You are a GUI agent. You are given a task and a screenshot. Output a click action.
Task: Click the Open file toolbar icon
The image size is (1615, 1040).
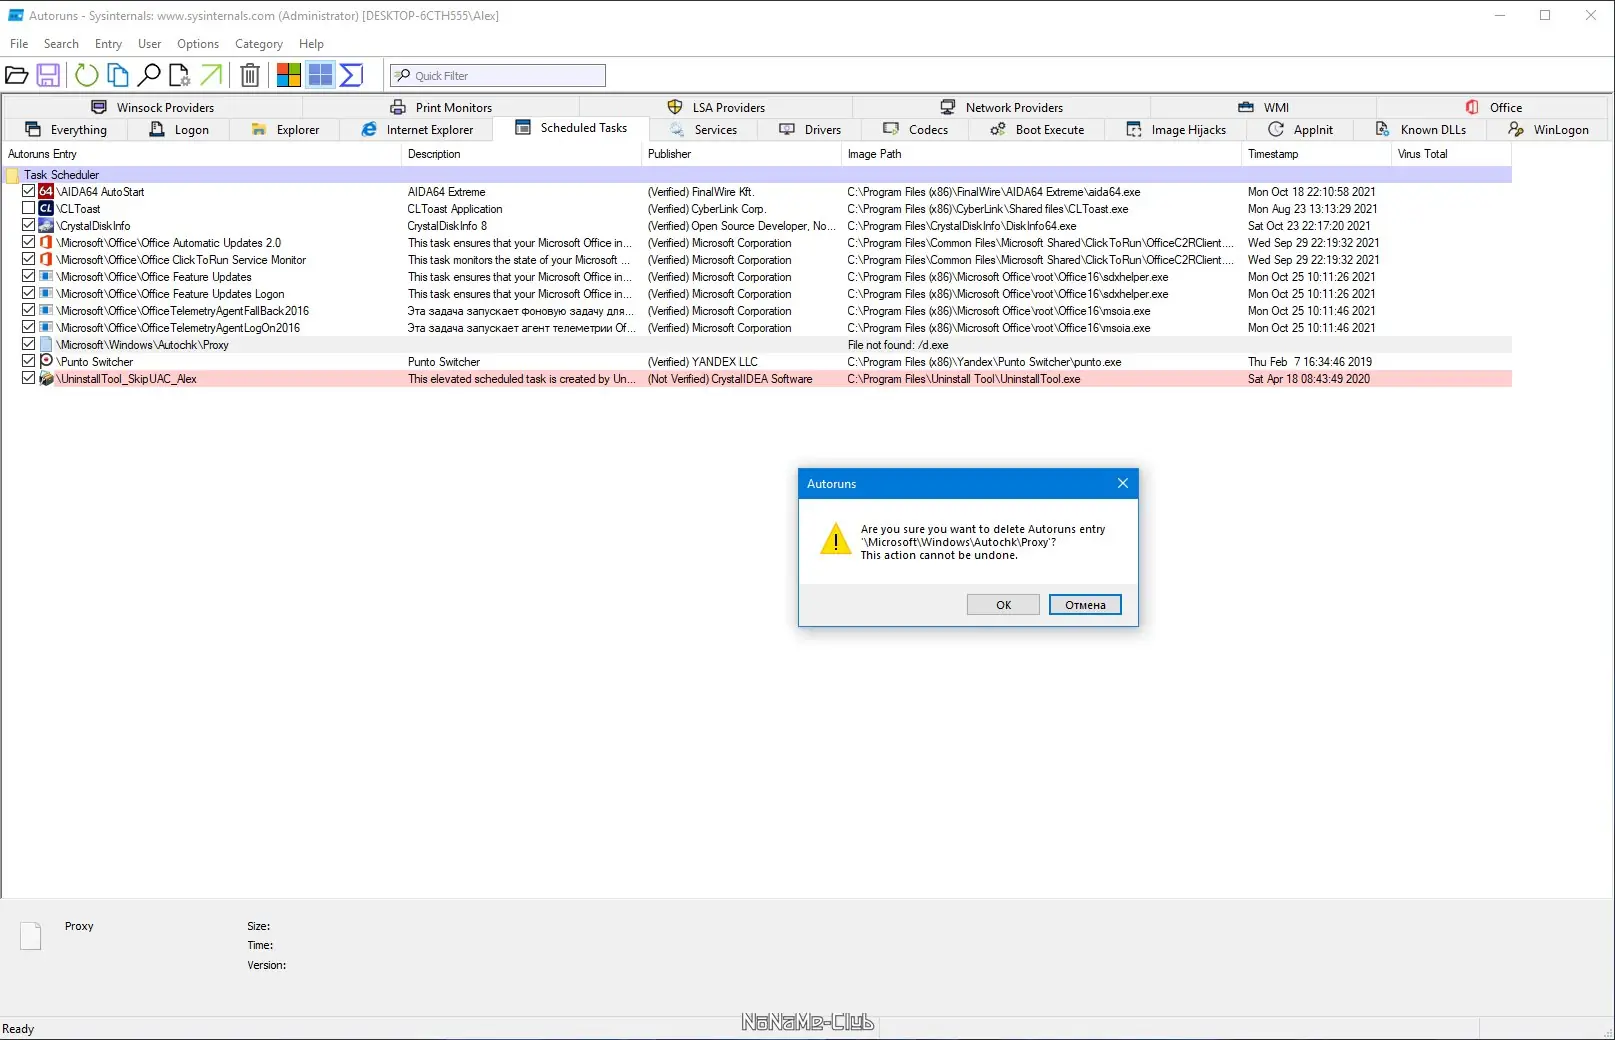click(17, 75)
